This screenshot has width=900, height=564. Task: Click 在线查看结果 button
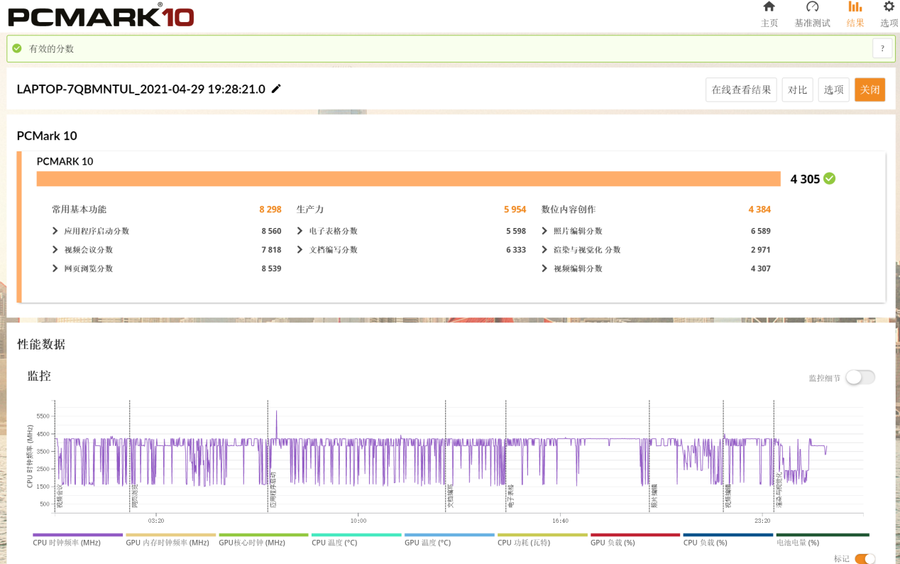741,90
